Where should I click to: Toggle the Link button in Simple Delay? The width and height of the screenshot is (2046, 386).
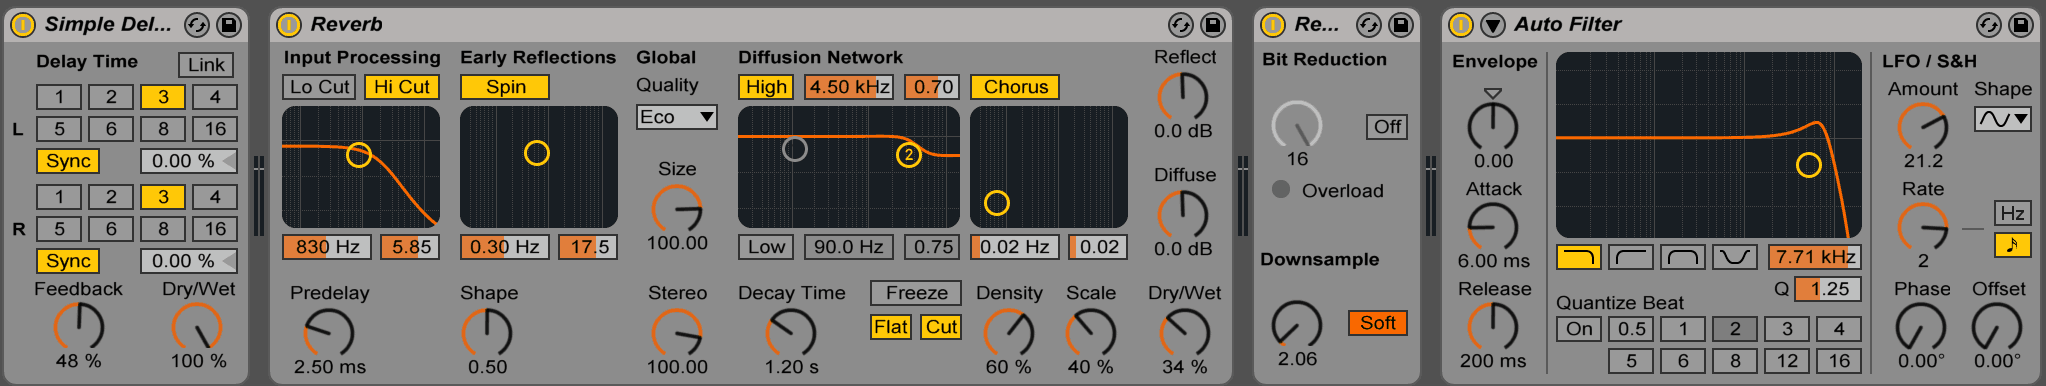pos(206,65)
